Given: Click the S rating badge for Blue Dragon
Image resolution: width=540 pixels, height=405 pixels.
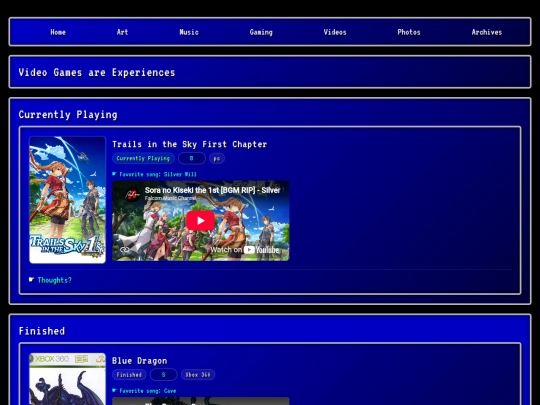Looking at the screenshot, I should click(164, 375).
